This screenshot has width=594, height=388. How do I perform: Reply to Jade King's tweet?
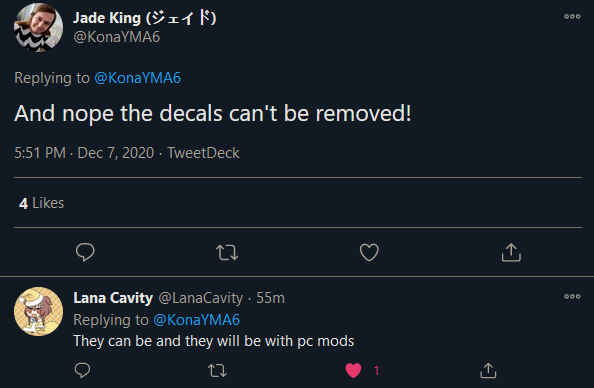click(85, 252)
